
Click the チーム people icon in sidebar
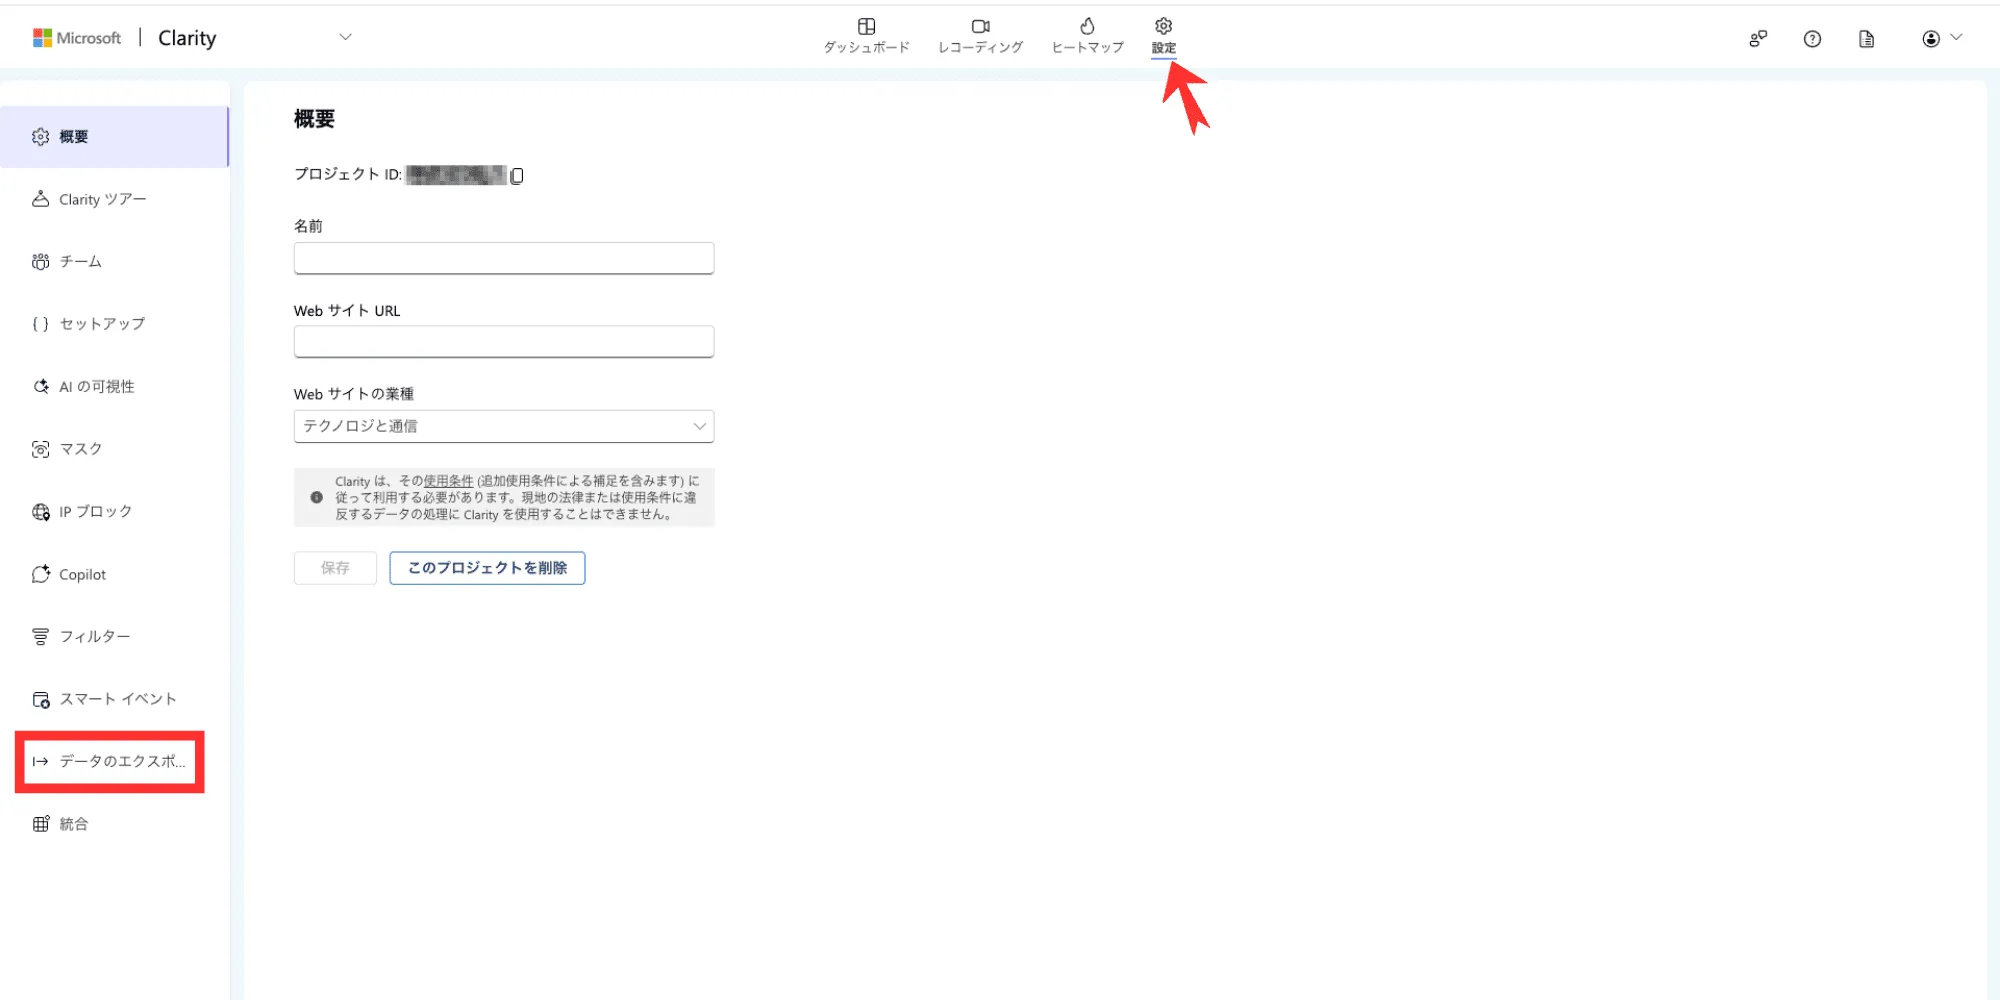[40, 262]
